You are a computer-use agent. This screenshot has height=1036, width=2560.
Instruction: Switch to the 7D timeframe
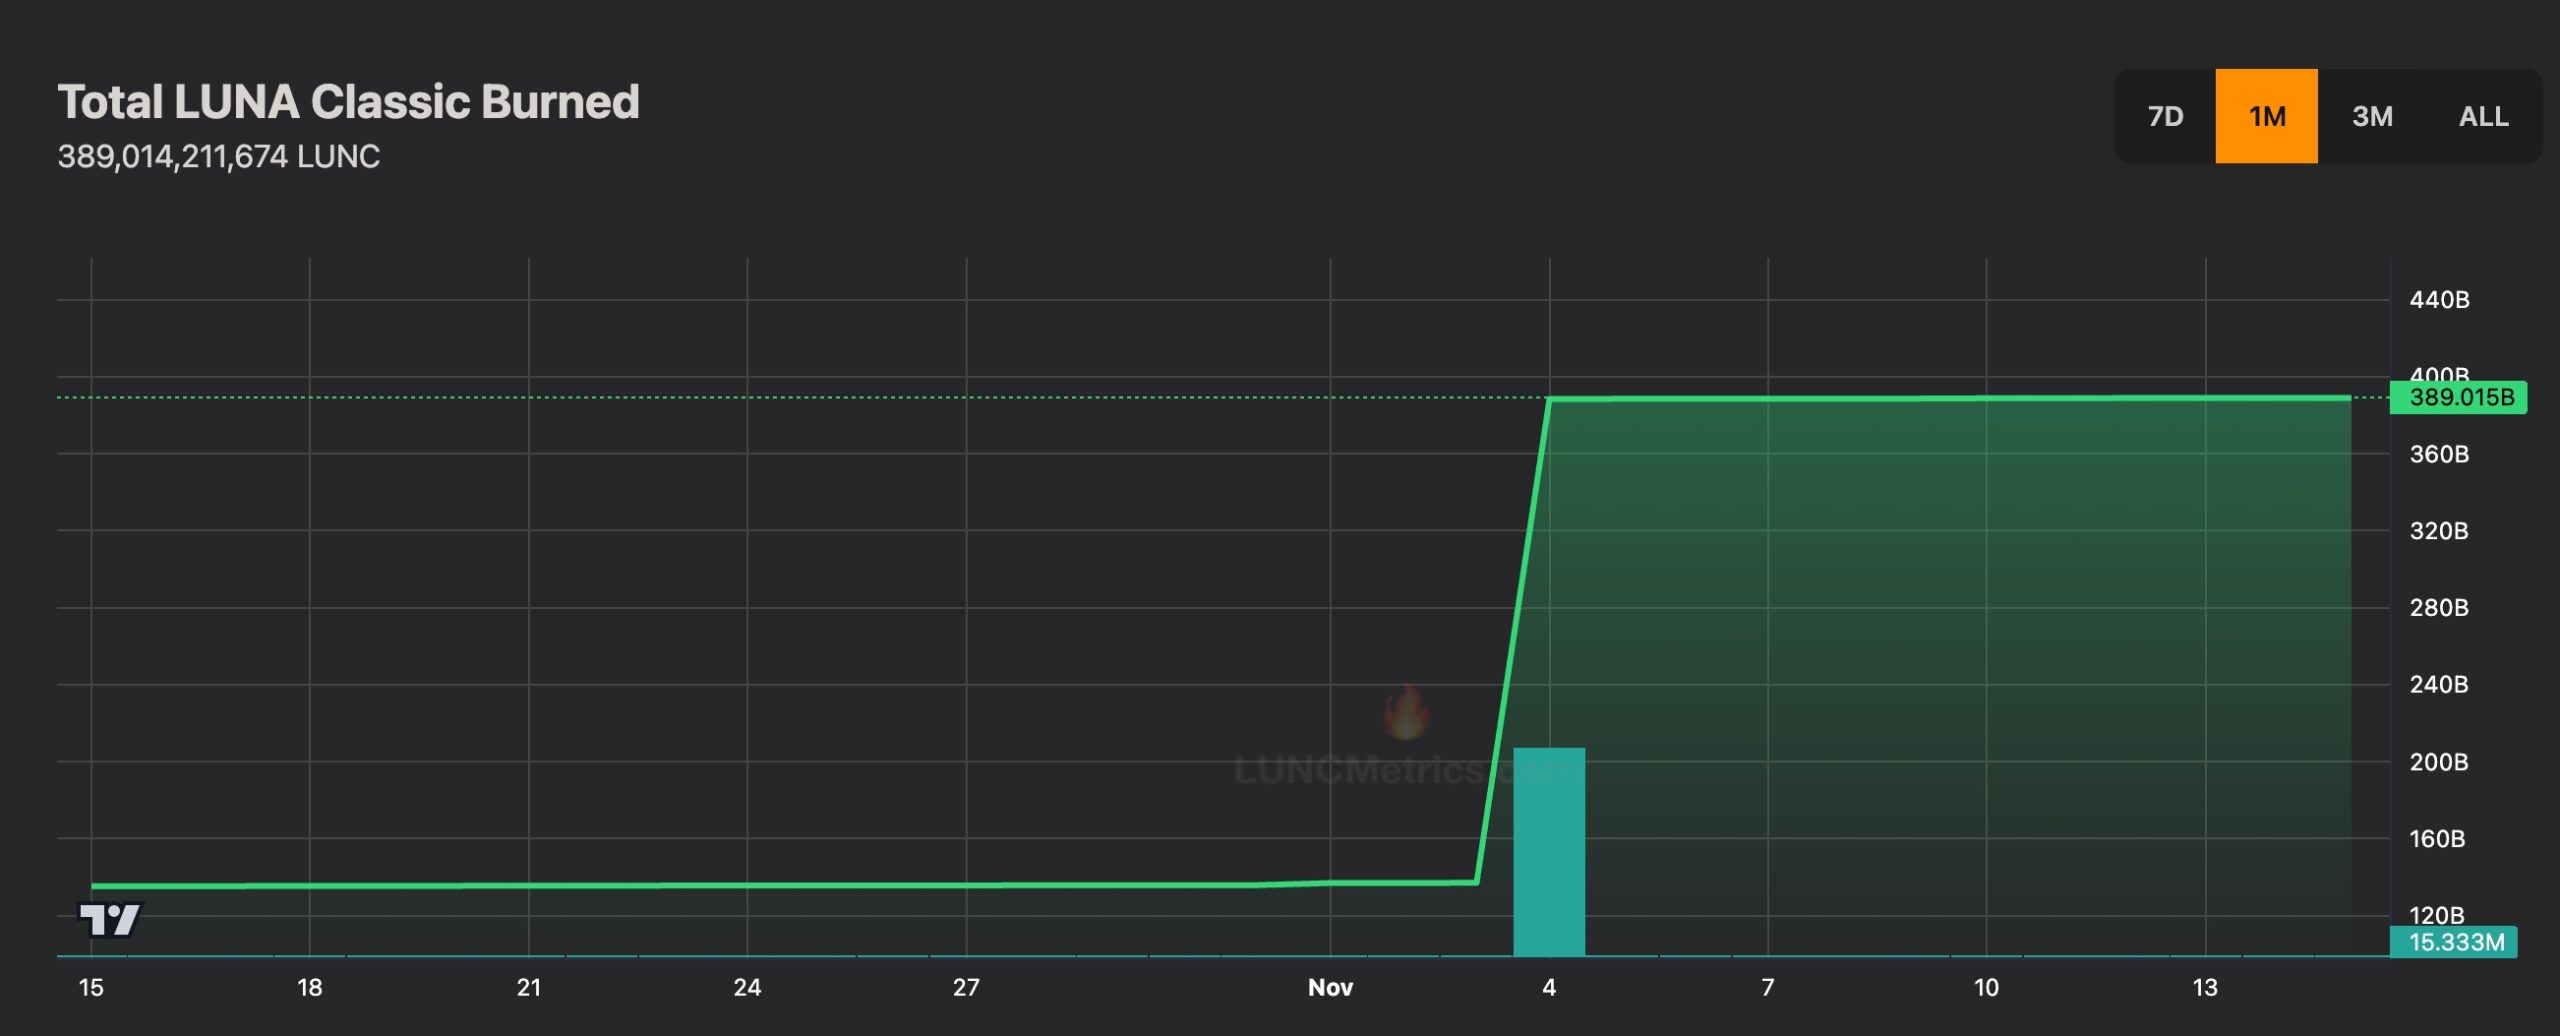(x=2166, y=116)
